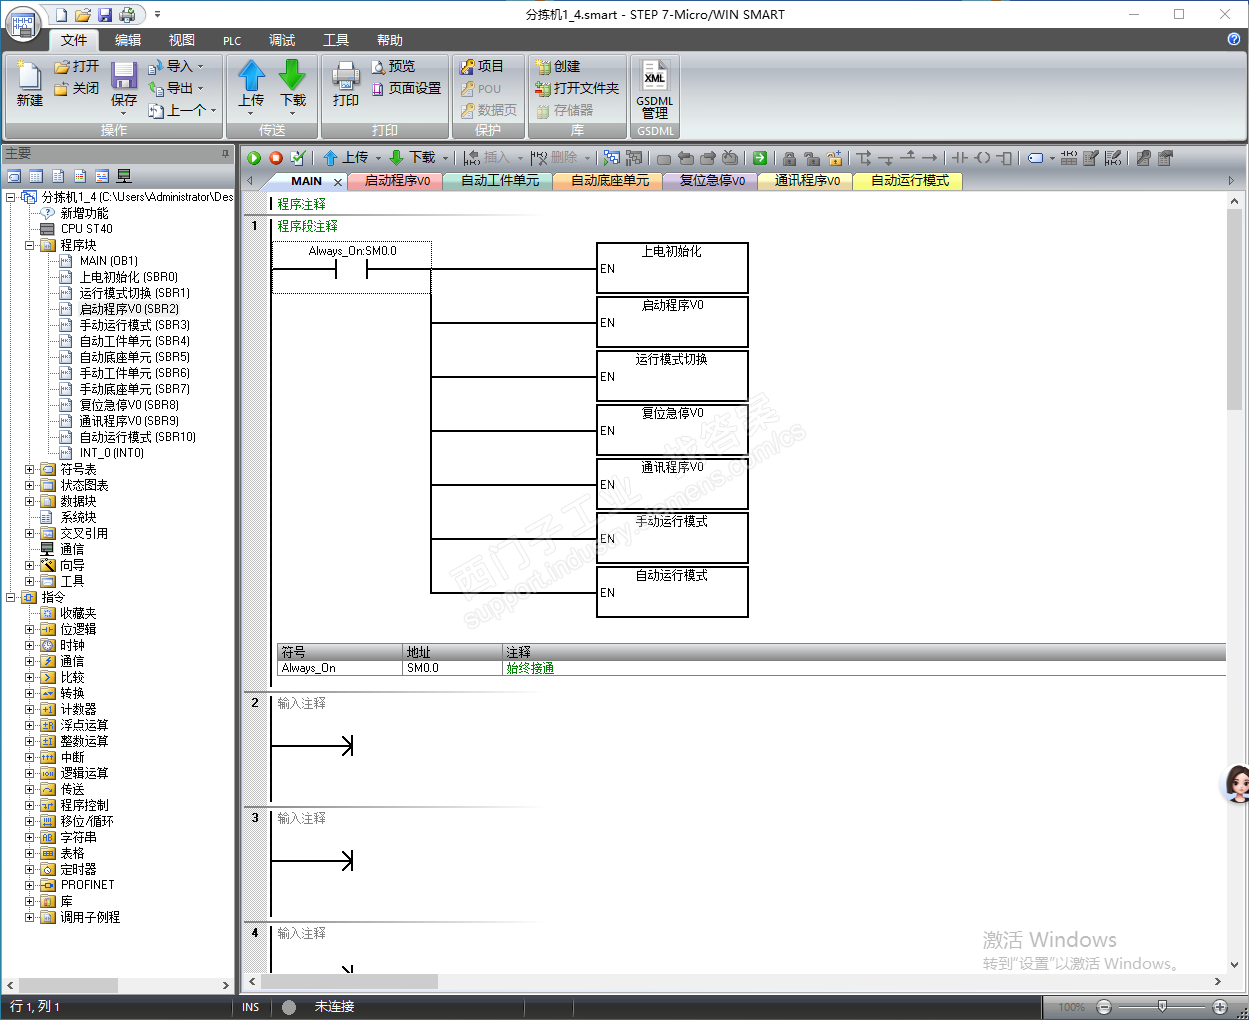
Task: Click the Compile checkmark icon in the editor toolbar
Action: click(298, 158)
